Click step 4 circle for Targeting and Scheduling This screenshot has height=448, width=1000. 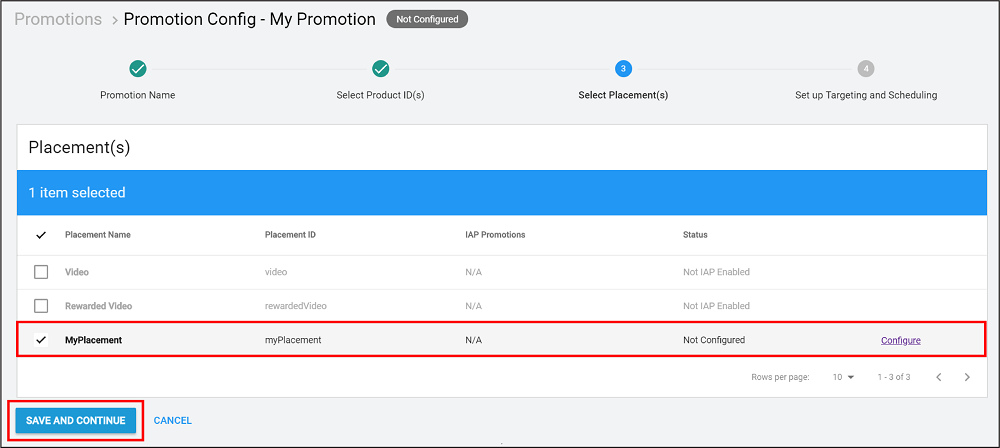click(x=865, y=68)
